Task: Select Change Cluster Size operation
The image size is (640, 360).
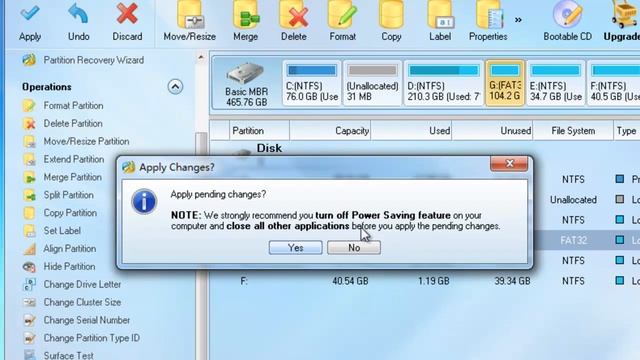Action: 82,302
